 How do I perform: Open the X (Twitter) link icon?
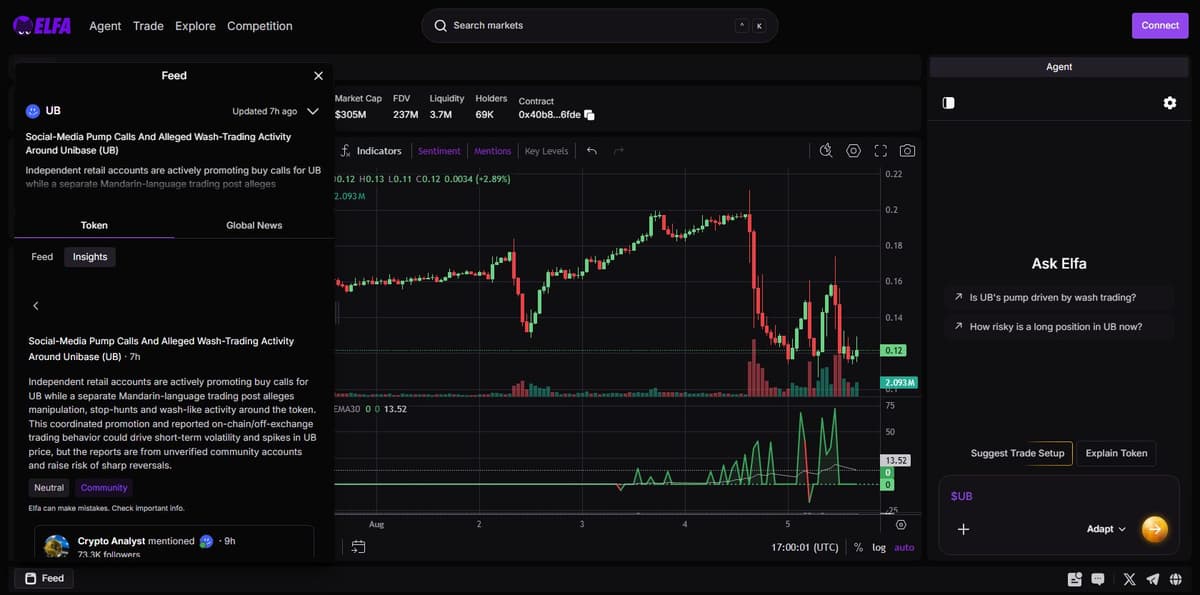pyautogui.click(x=1130, y=579)
